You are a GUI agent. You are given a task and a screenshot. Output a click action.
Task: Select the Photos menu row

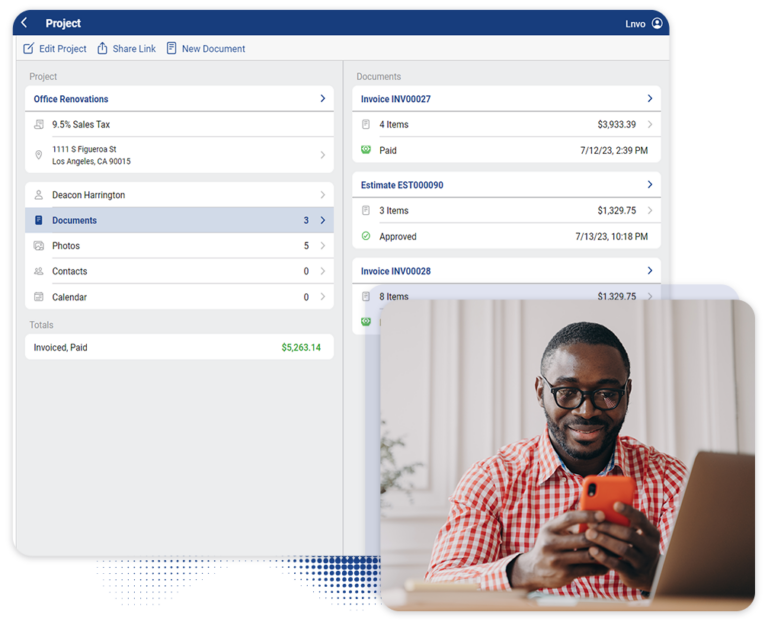coord(179,246)
